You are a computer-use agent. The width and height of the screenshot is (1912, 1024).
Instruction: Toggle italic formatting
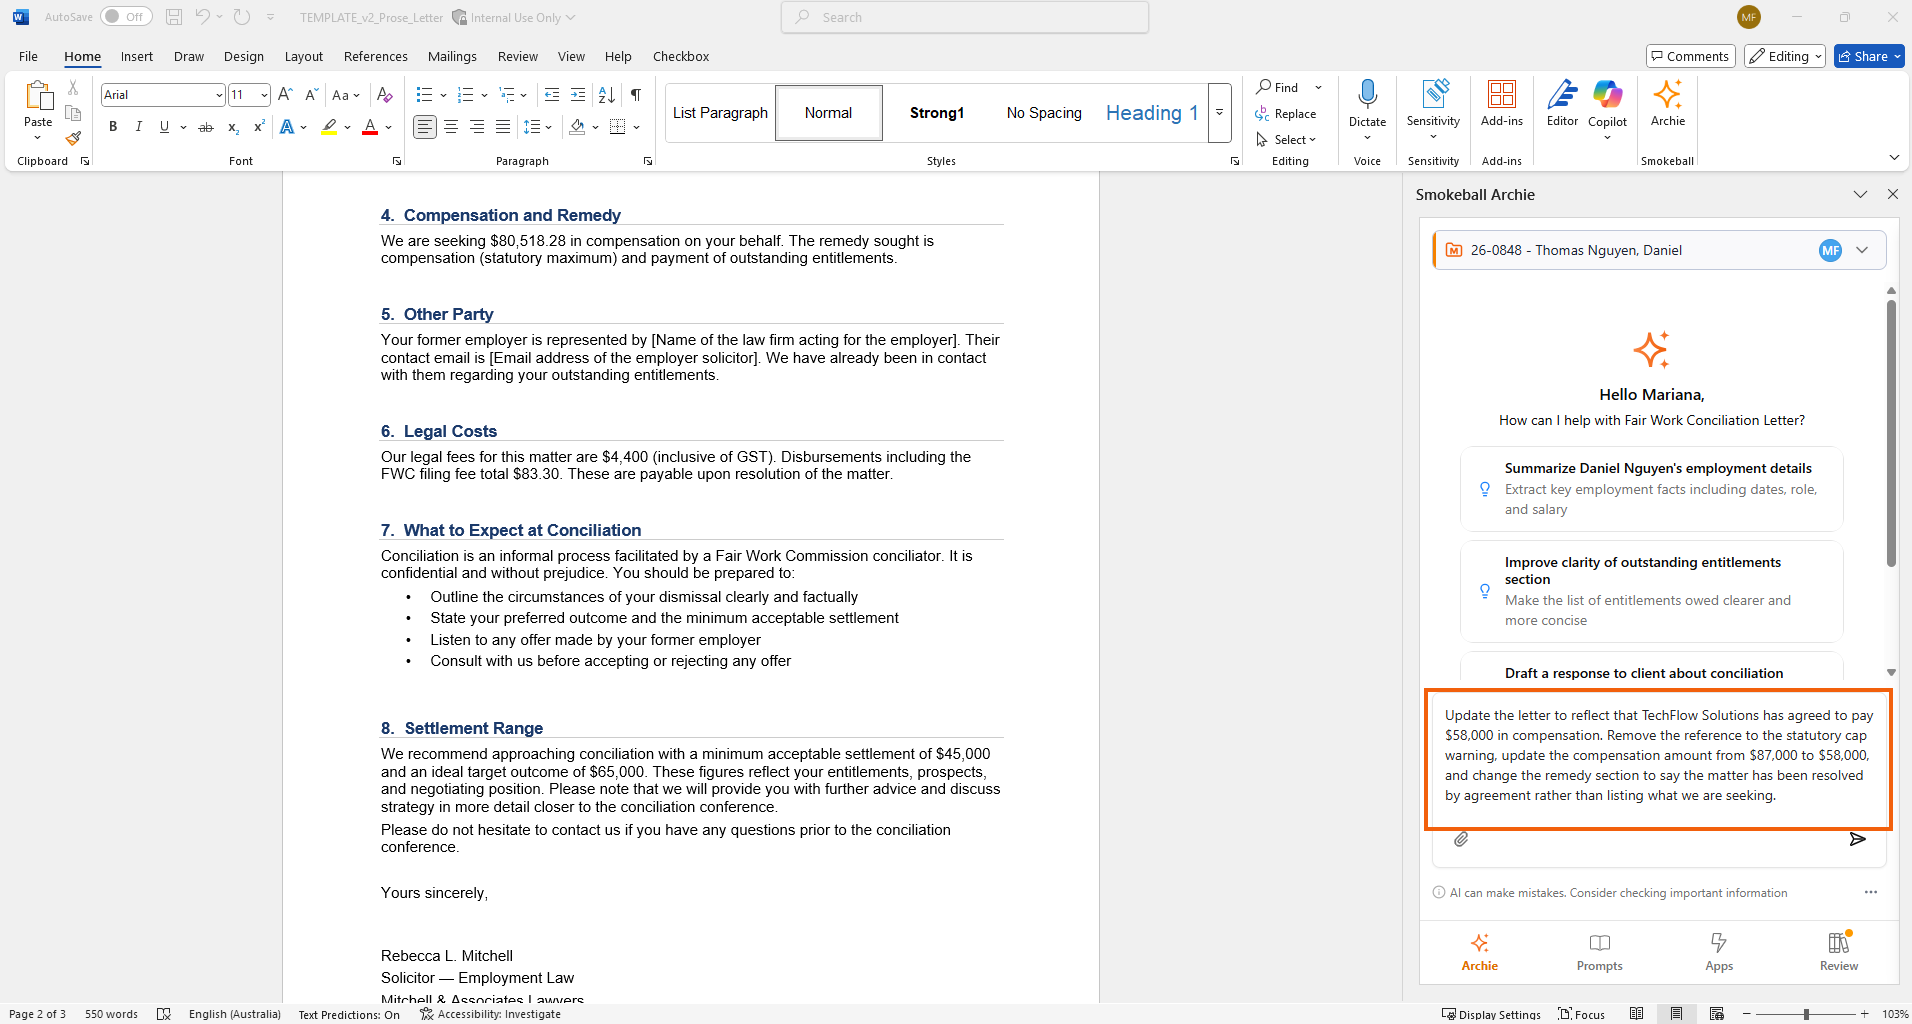point(139,127)
